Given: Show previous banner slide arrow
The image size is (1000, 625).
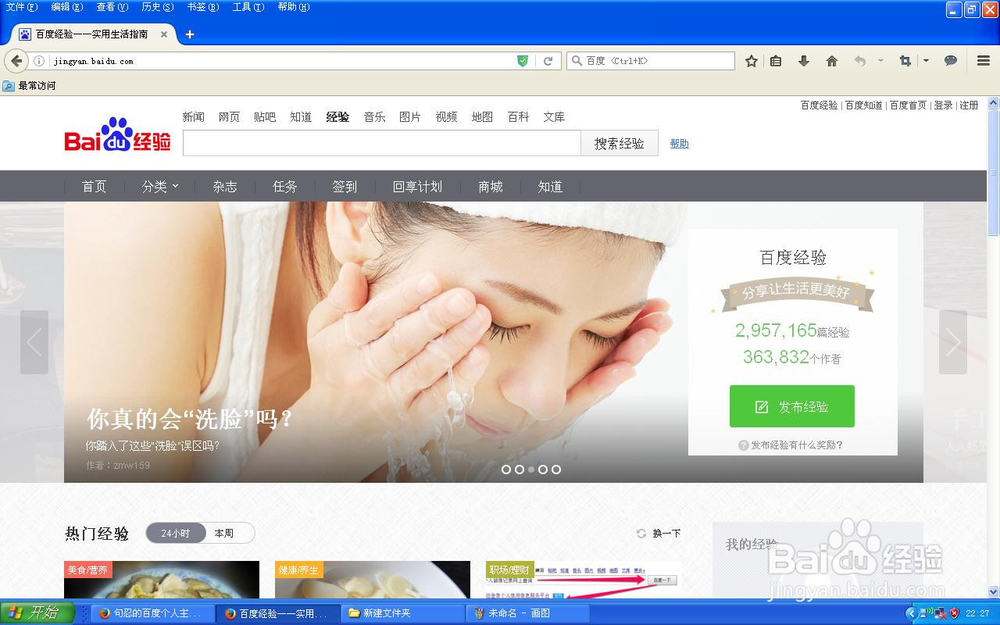Looking at the screenshot, I should pos(34,342).
